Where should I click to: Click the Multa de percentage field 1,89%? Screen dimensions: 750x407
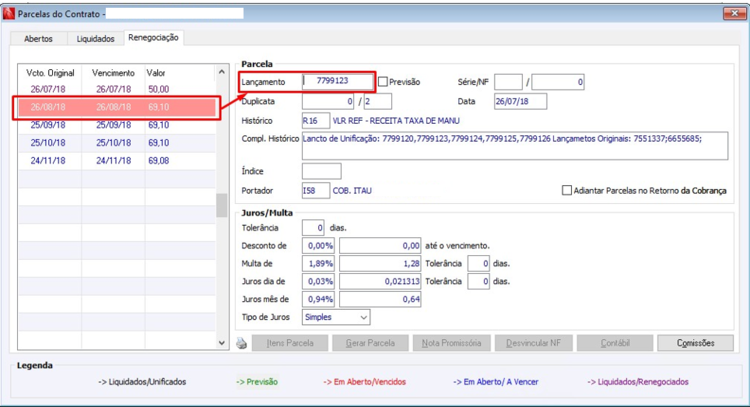318,264
